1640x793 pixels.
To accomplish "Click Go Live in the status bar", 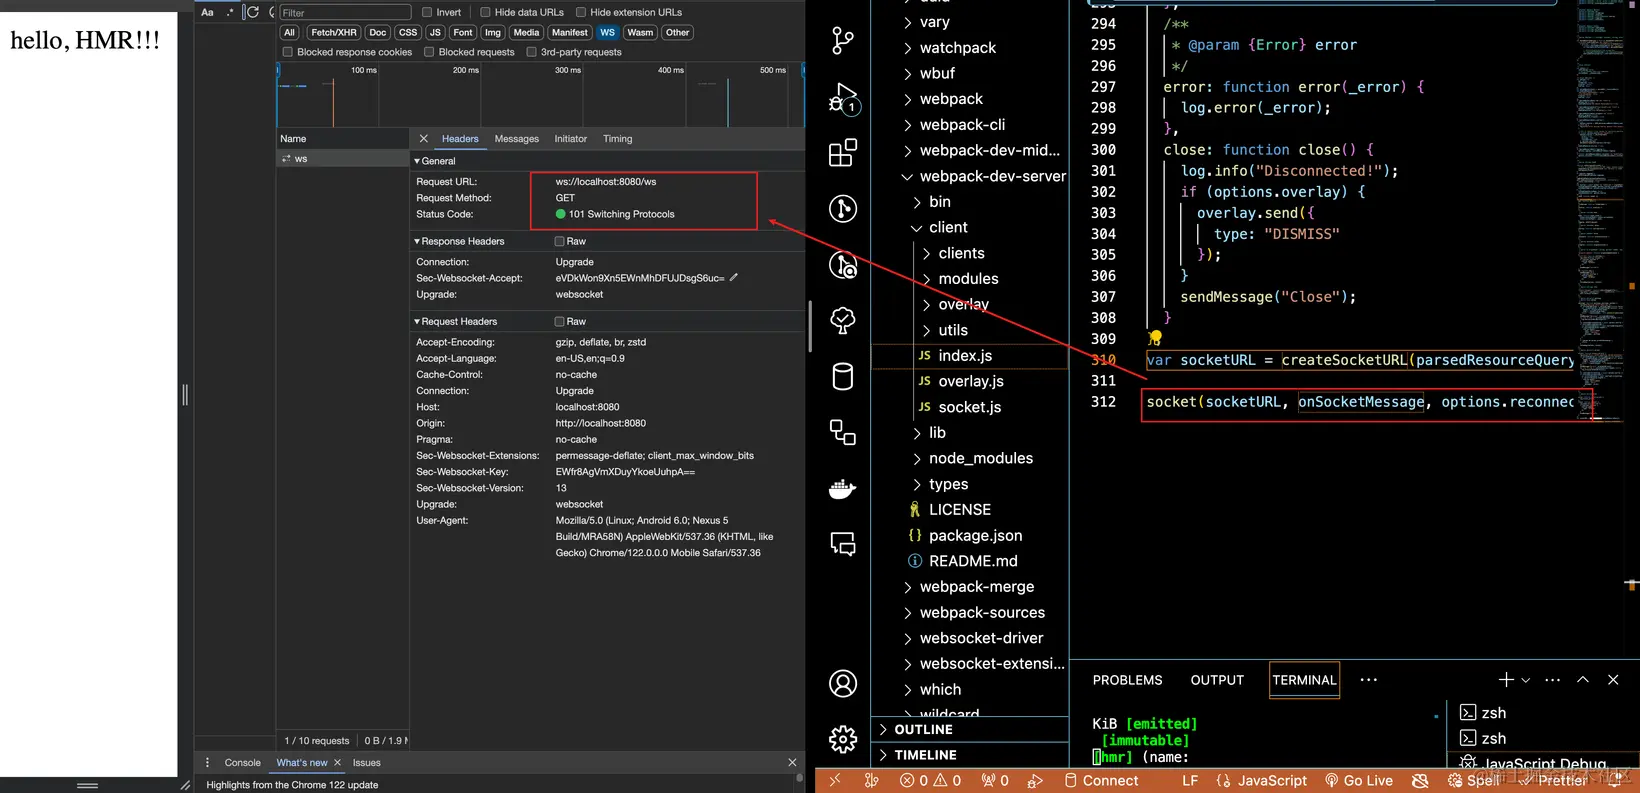I will point(1359,781).
